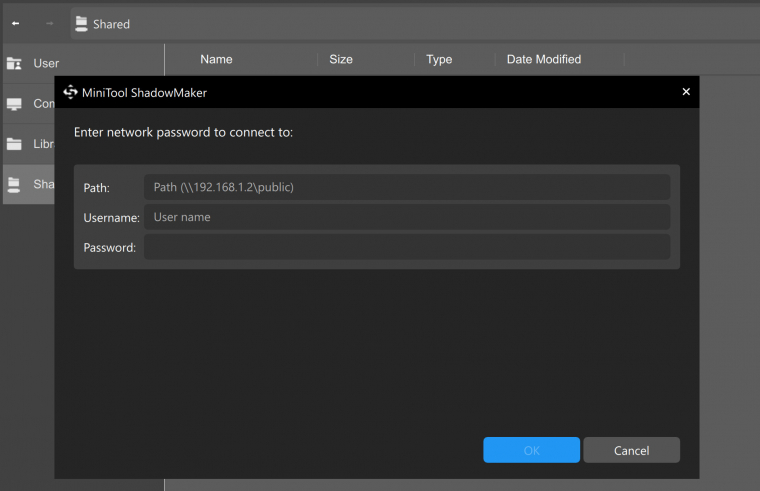Image resolution: width=760 pixels, height=491 pixels.
Task: Click 'Enter network password to connect to:' text
Action: 183,132
